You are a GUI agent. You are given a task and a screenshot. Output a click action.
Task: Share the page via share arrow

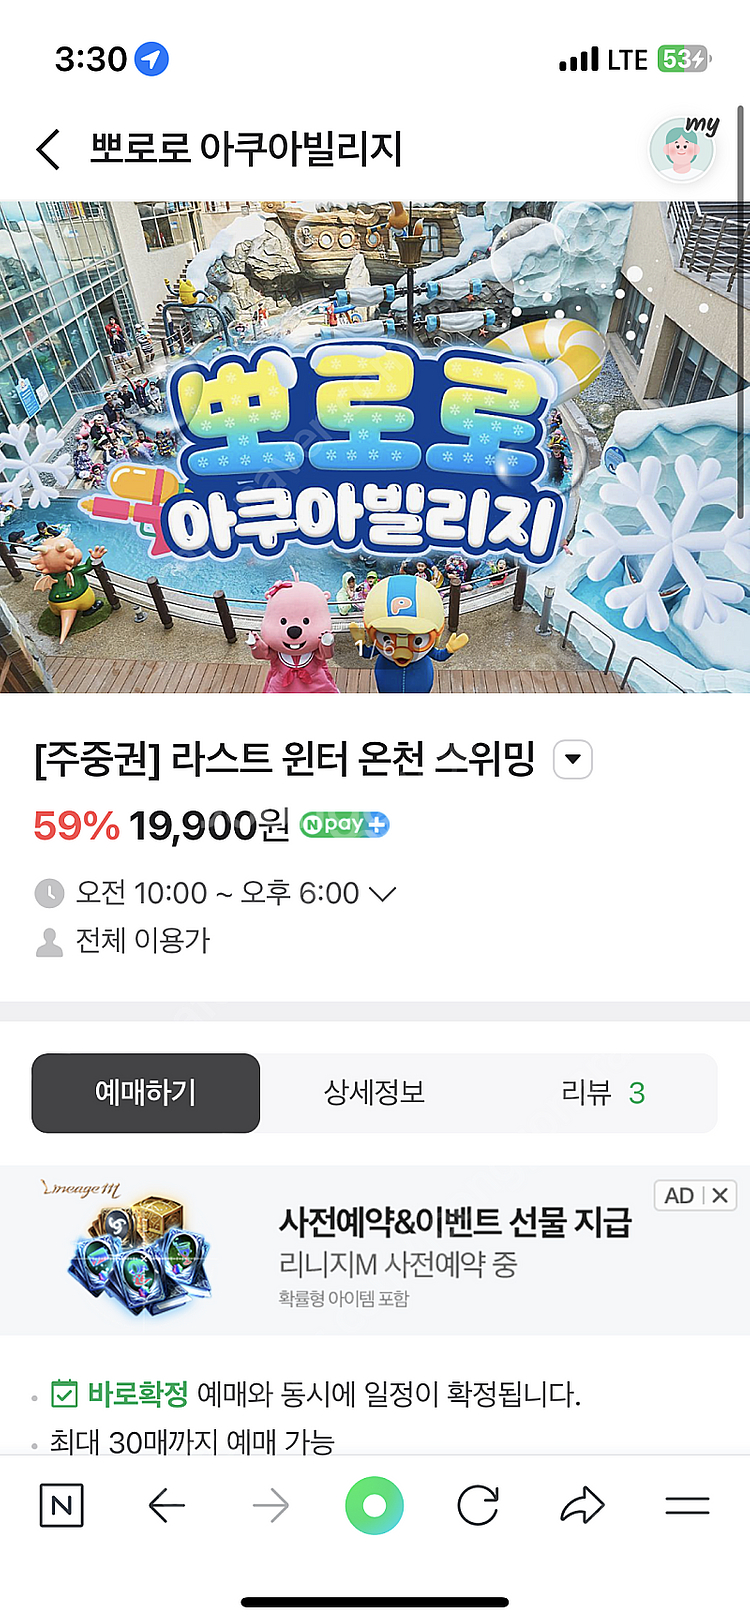pyautogui.click(x=583, y=1505)
